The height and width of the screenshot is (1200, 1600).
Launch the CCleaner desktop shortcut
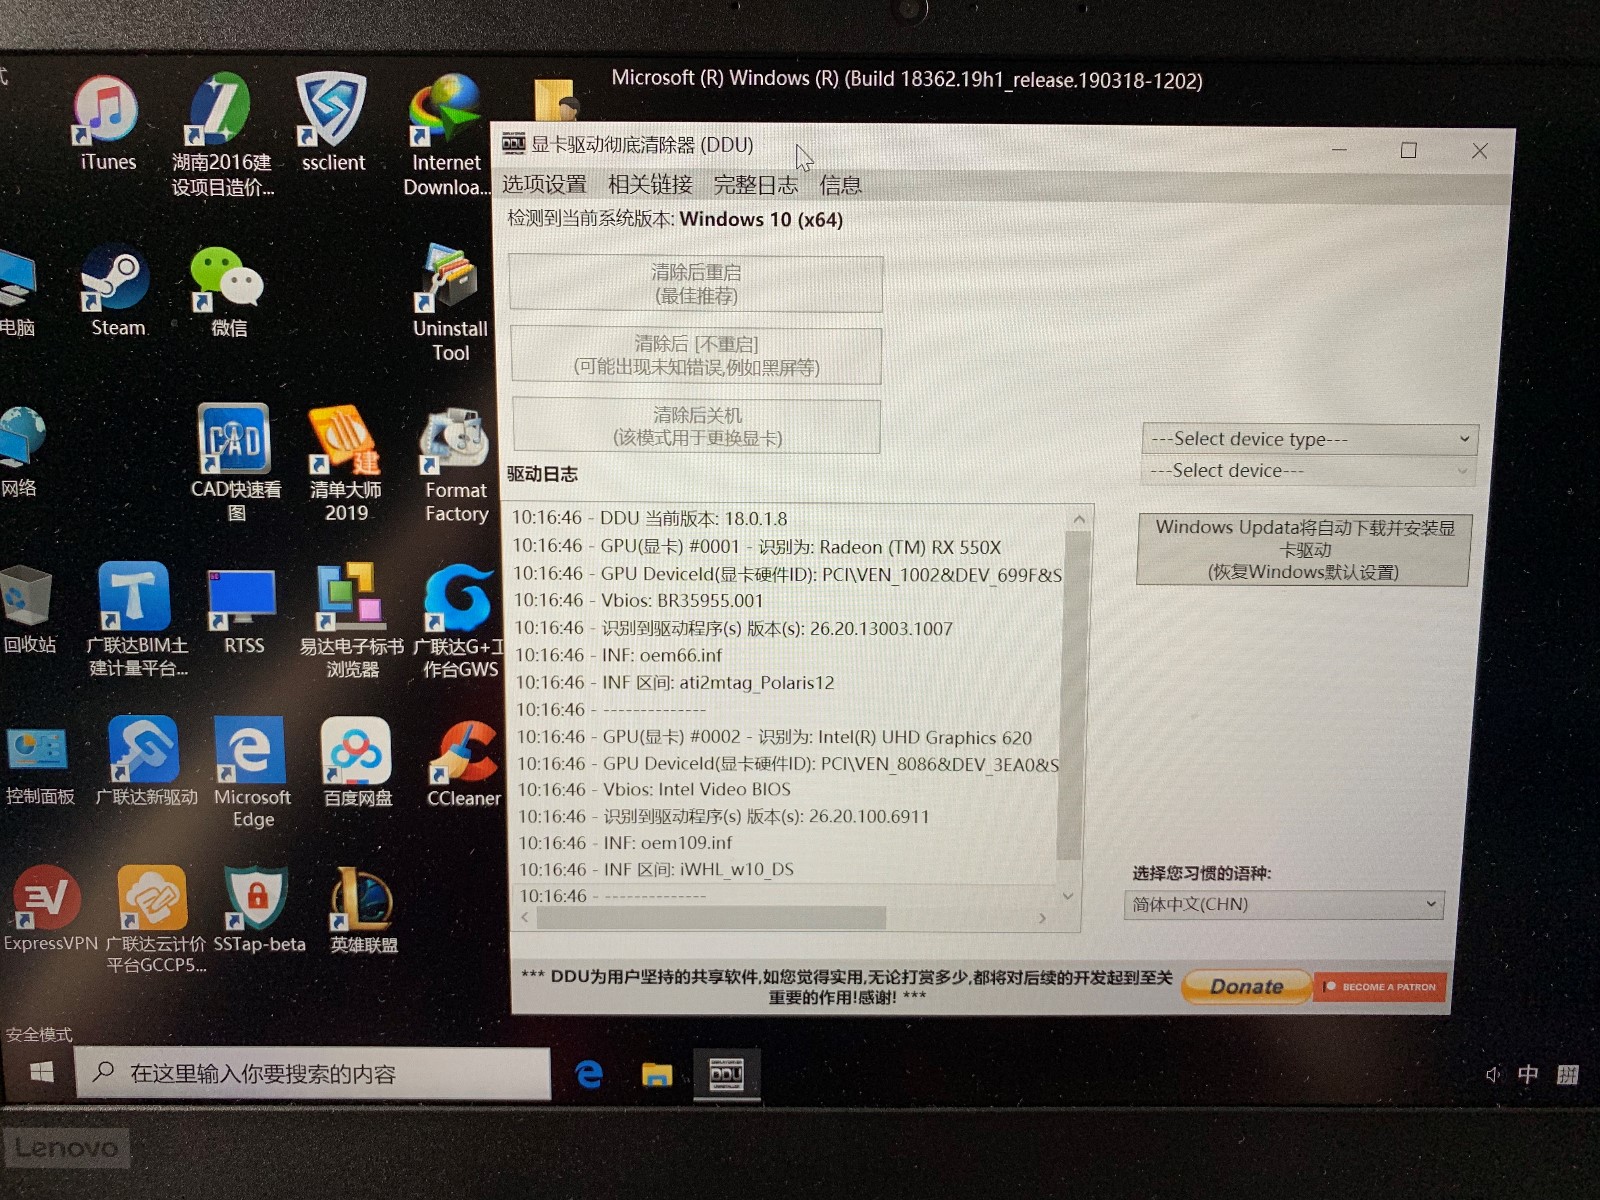[x=463, y=764]
